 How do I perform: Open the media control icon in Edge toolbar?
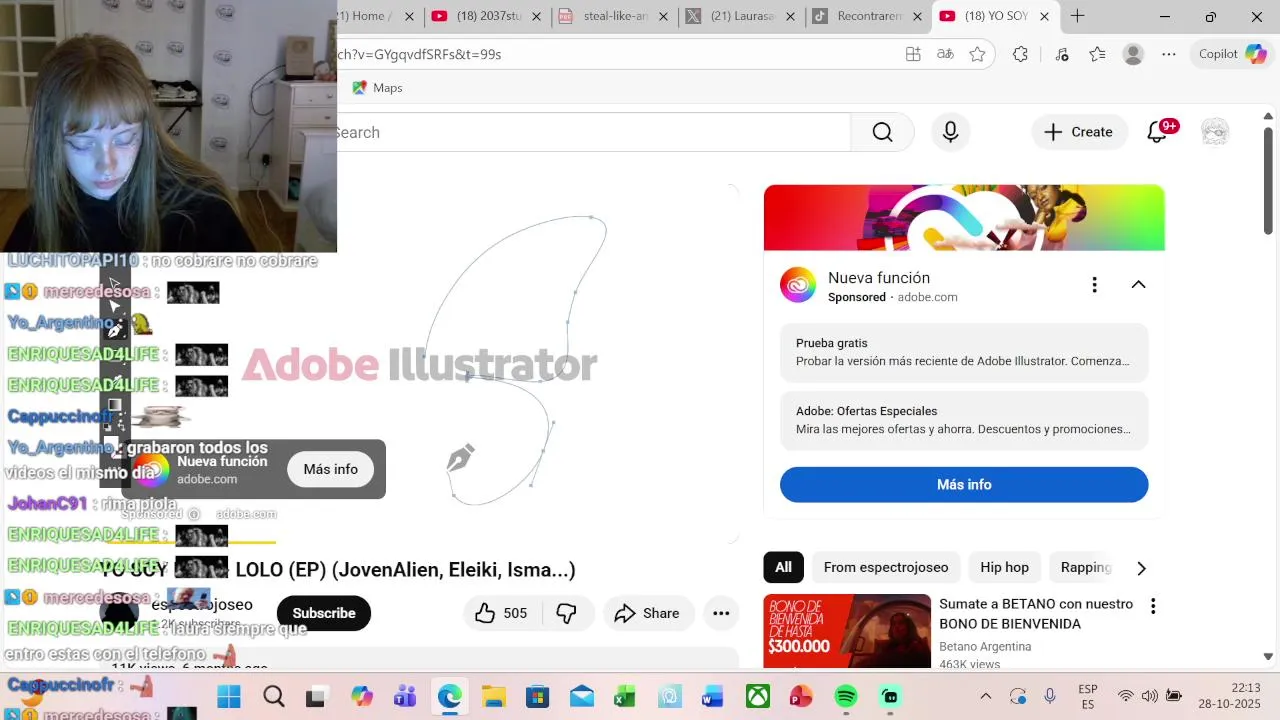point(1061,54)
